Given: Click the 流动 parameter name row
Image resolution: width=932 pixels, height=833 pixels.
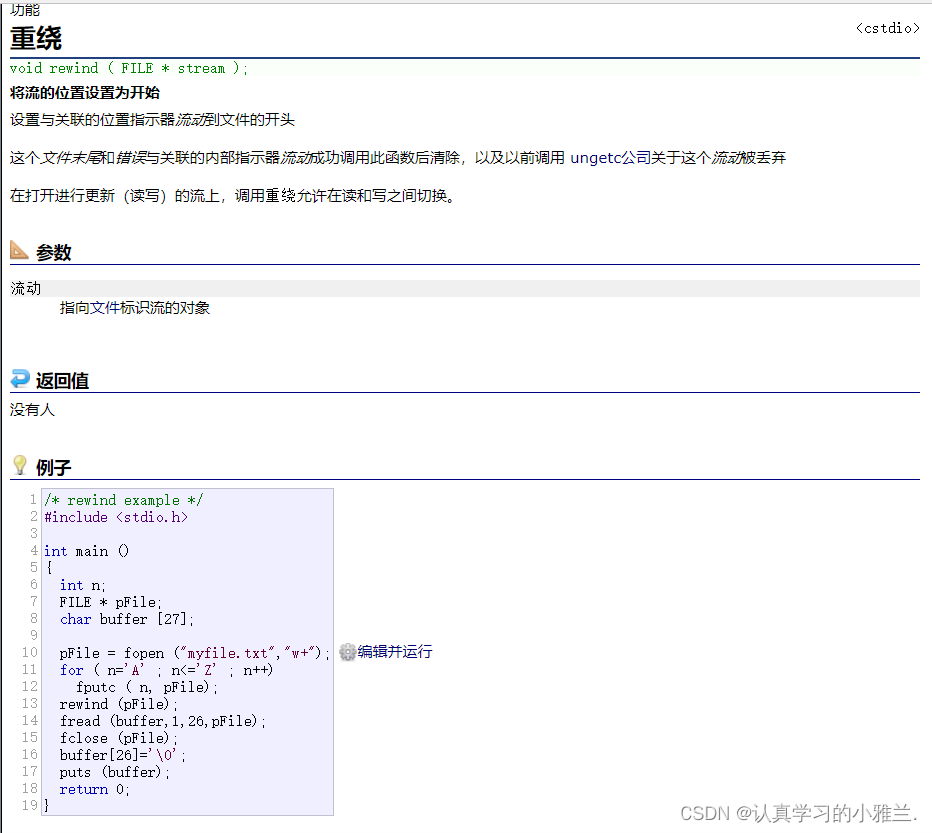Looking at the screenshot, I should pyautogui.click(x=26, y=289).
